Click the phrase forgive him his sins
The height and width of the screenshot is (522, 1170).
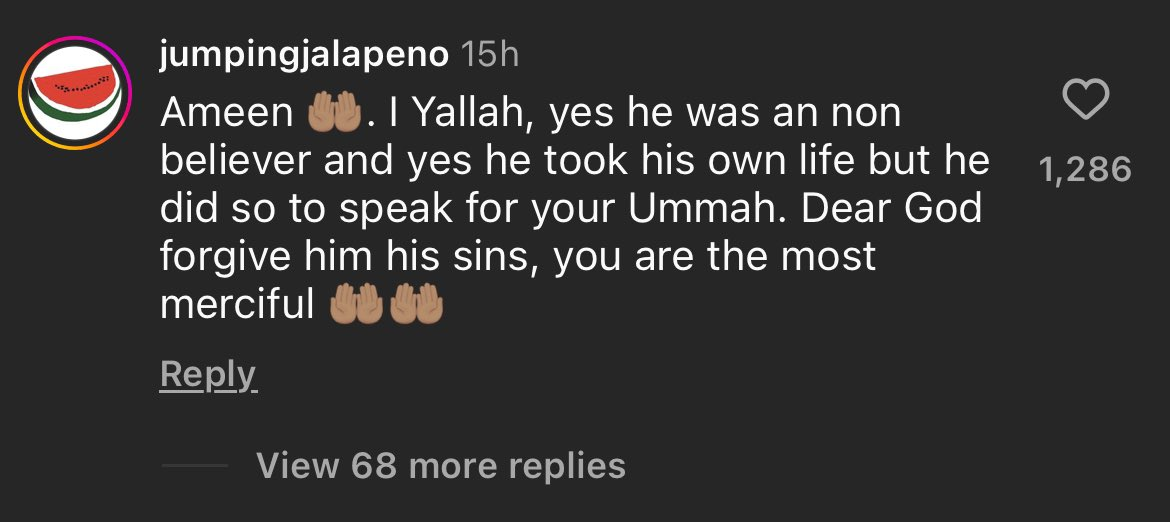tap(350, 257)
